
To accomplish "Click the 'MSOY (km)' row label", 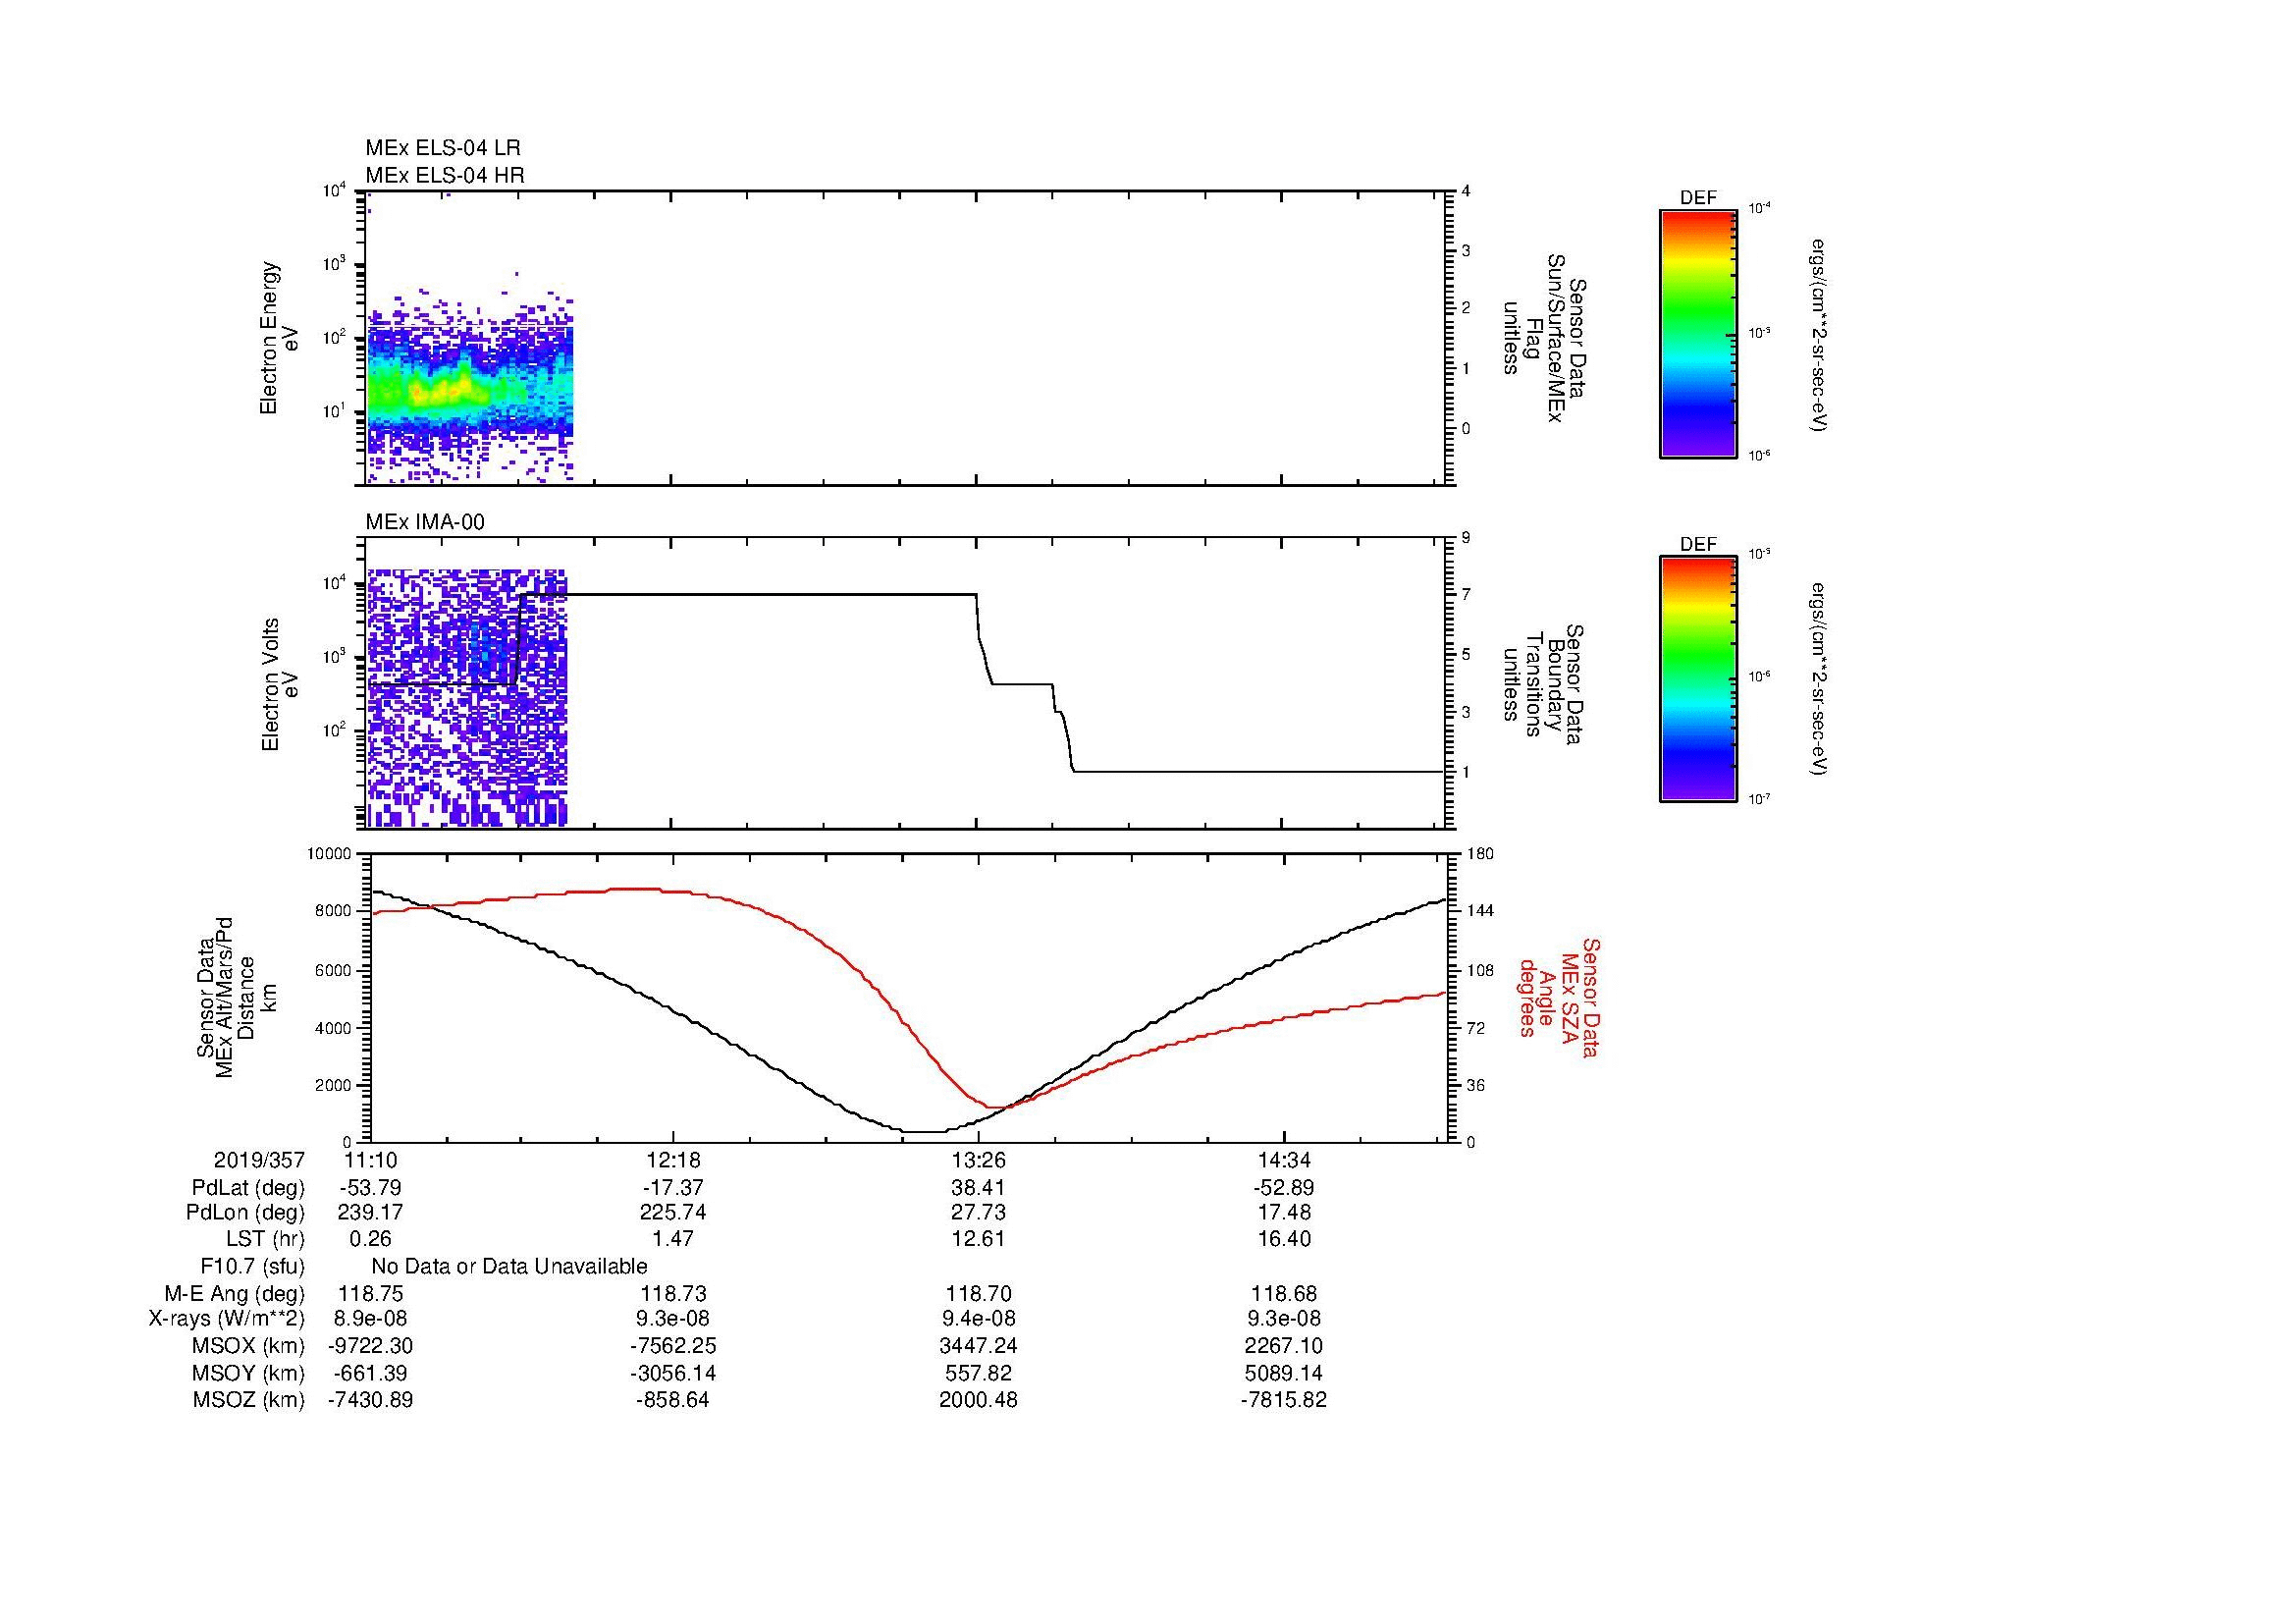I will pos(249,1373).
